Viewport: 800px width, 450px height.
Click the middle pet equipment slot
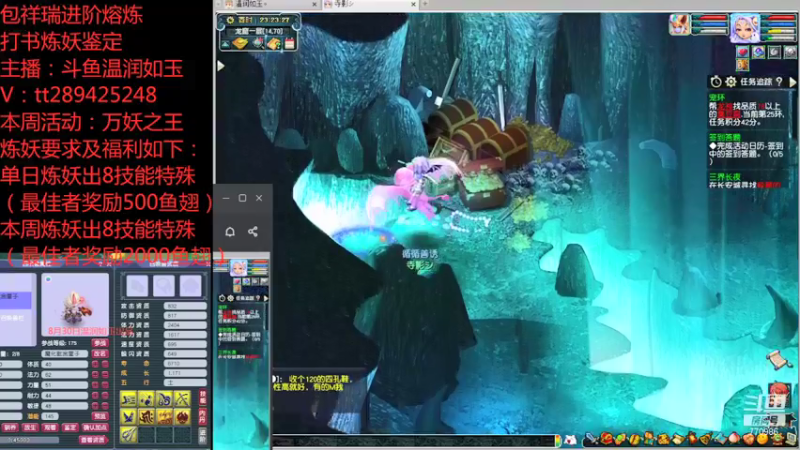coord(163,286)
